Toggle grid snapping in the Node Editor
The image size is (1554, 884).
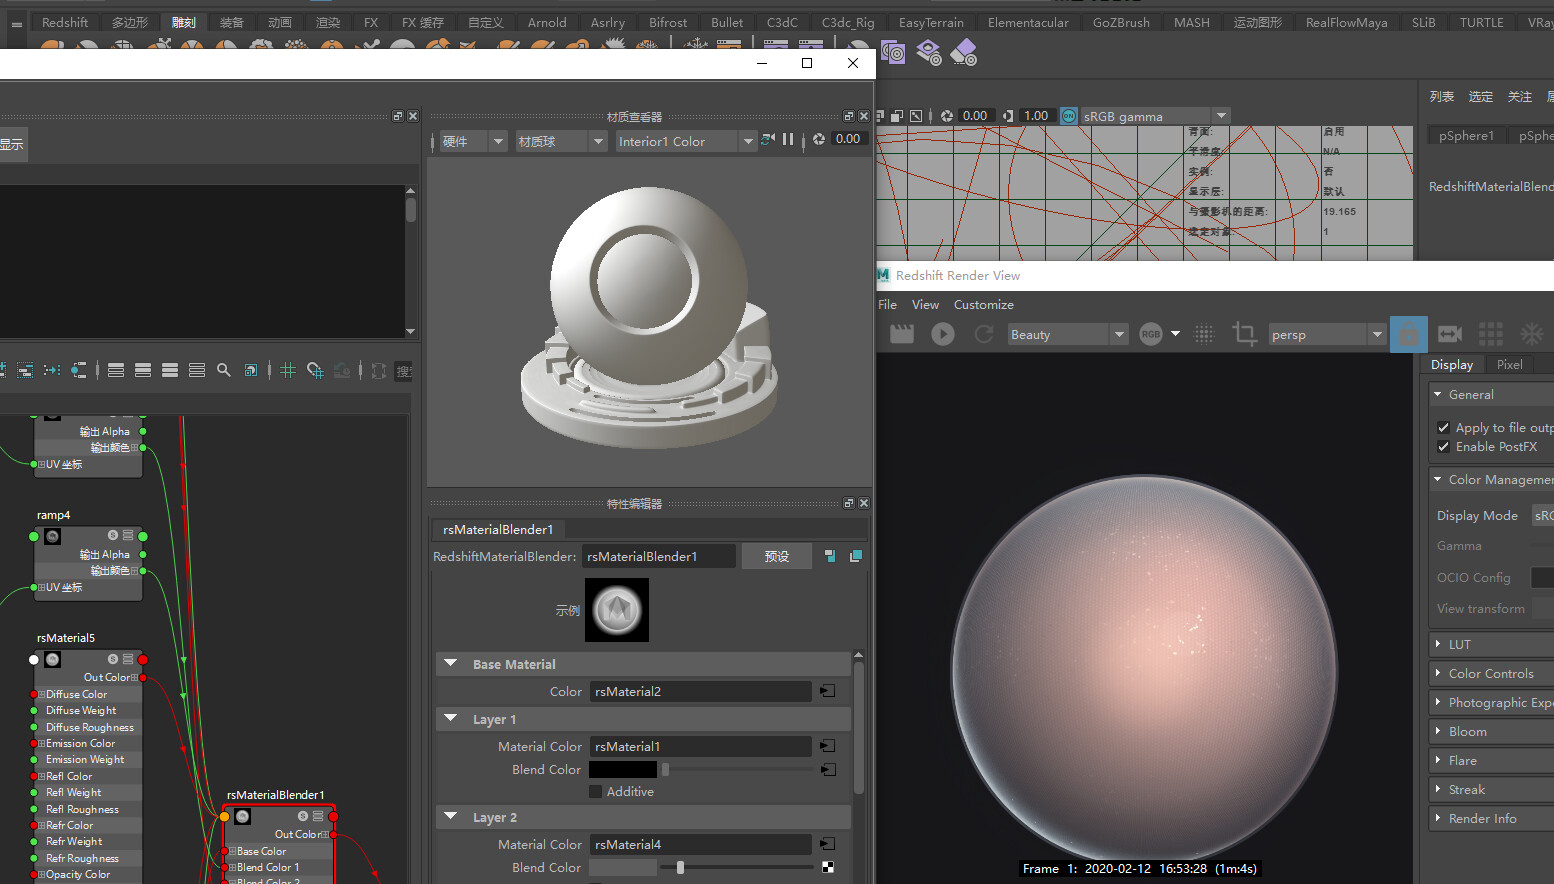[287, 370]
